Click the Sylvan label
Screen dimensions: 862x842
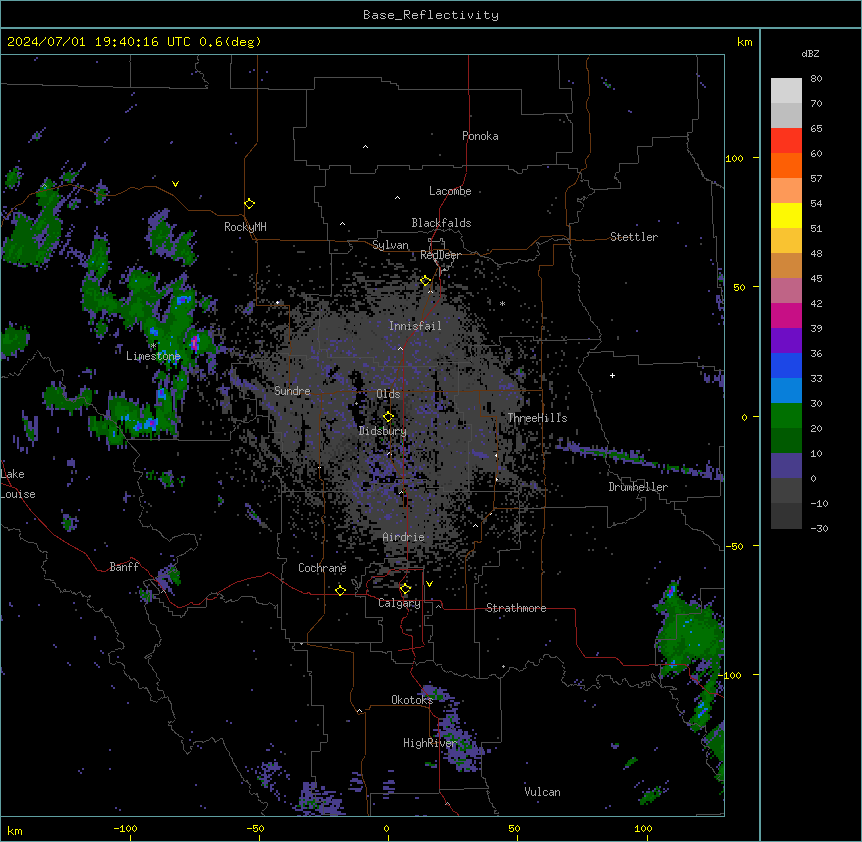(390, 245)
